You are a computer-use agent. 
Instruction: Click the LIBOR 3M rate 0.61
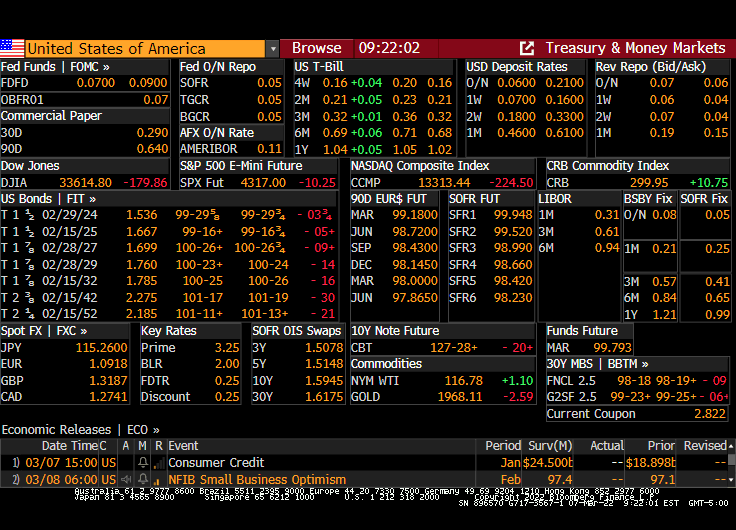pyautogui.click(x=607, y=232)
